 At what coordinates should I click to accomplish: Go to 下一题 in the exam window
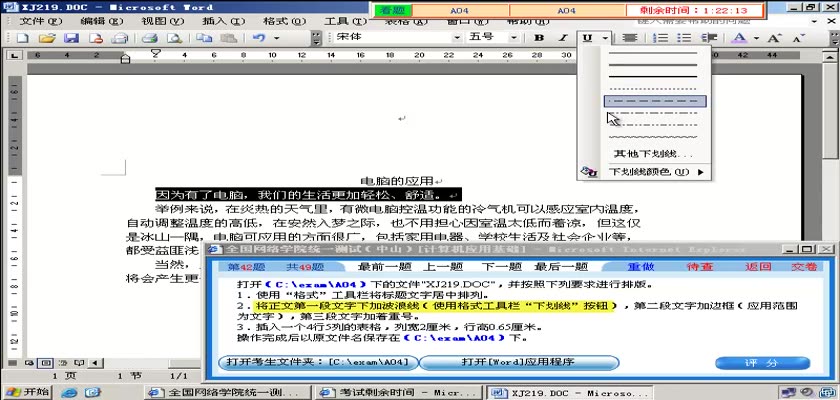pyautogui.click(x=501, y=267)
